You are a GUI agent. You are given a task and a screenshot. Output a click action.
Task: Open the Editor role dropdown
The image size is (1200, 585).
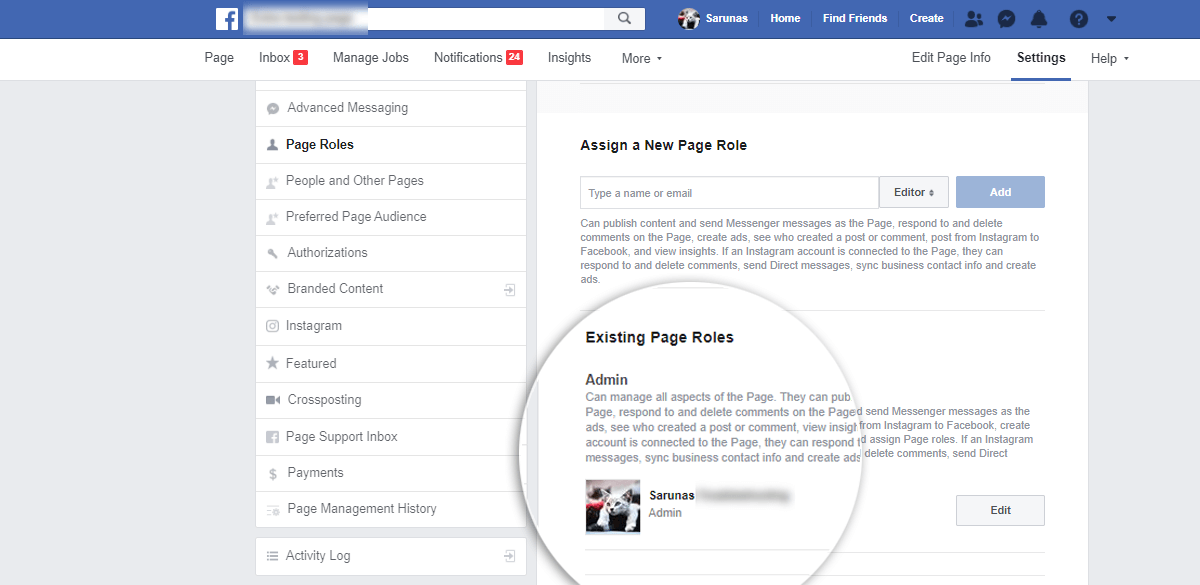click(x=914, y=193)
